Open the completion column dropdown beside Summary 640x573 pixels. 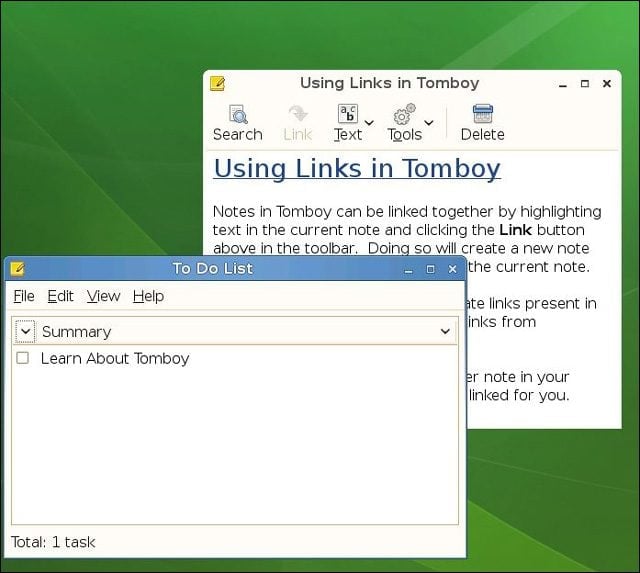pos(25,331)
